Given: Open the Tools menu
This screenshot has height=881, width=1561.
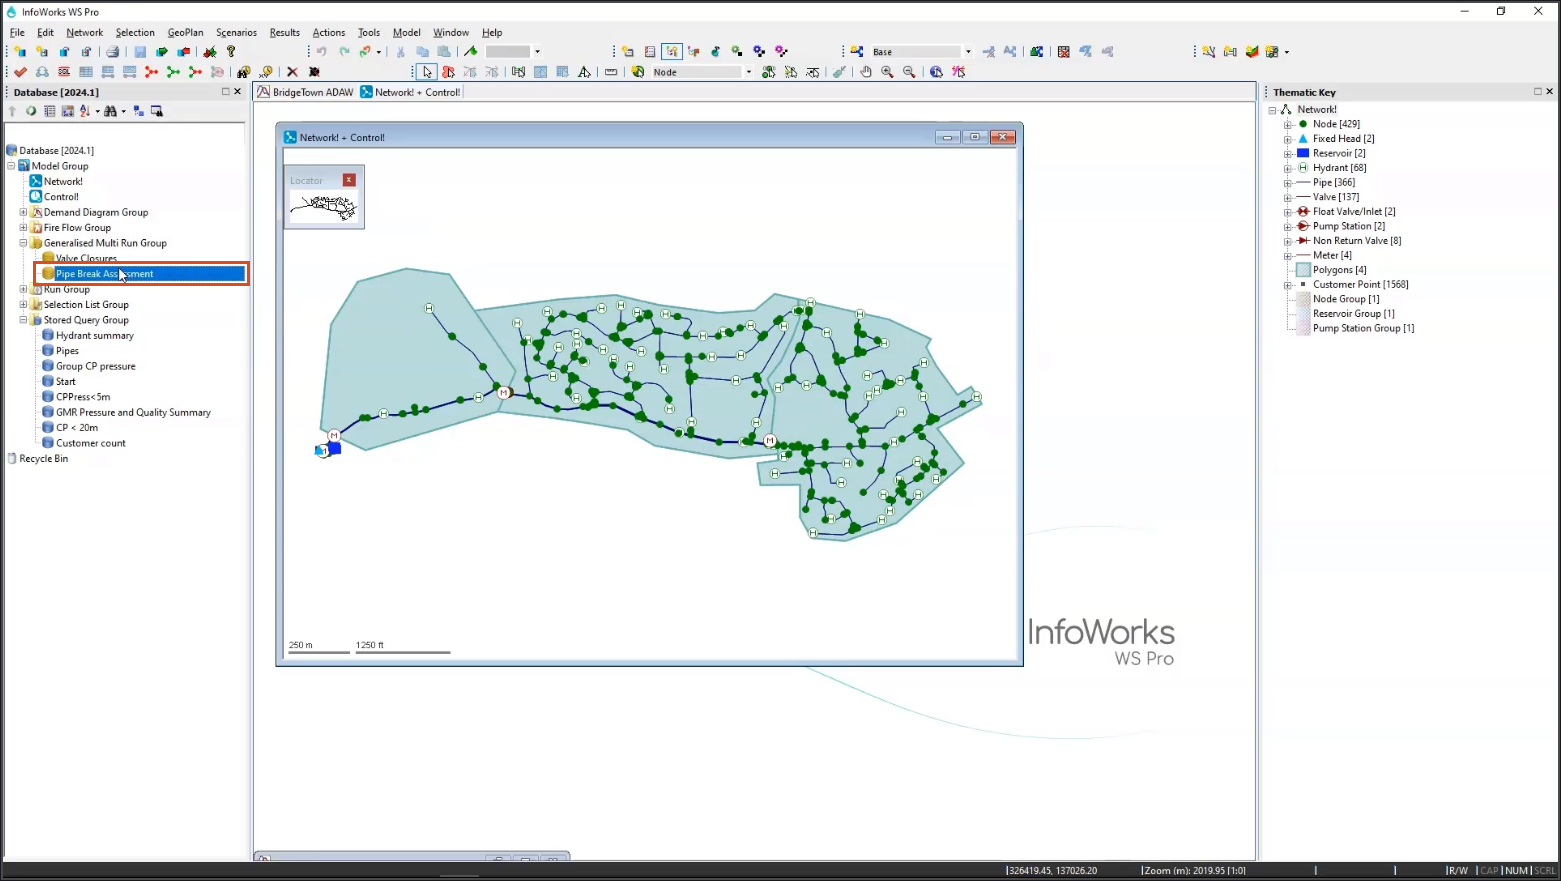Looking at the screenshot, I should tap(368, 32).
